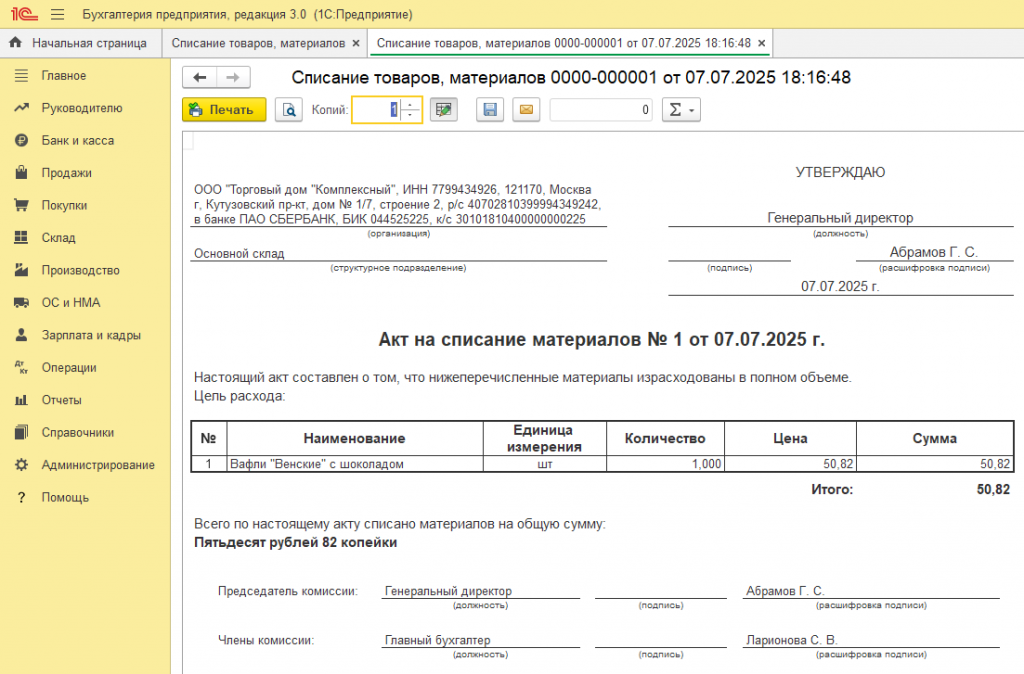Save the document with the floppy disk icon
1024x674 pixels.
(490, 110)
